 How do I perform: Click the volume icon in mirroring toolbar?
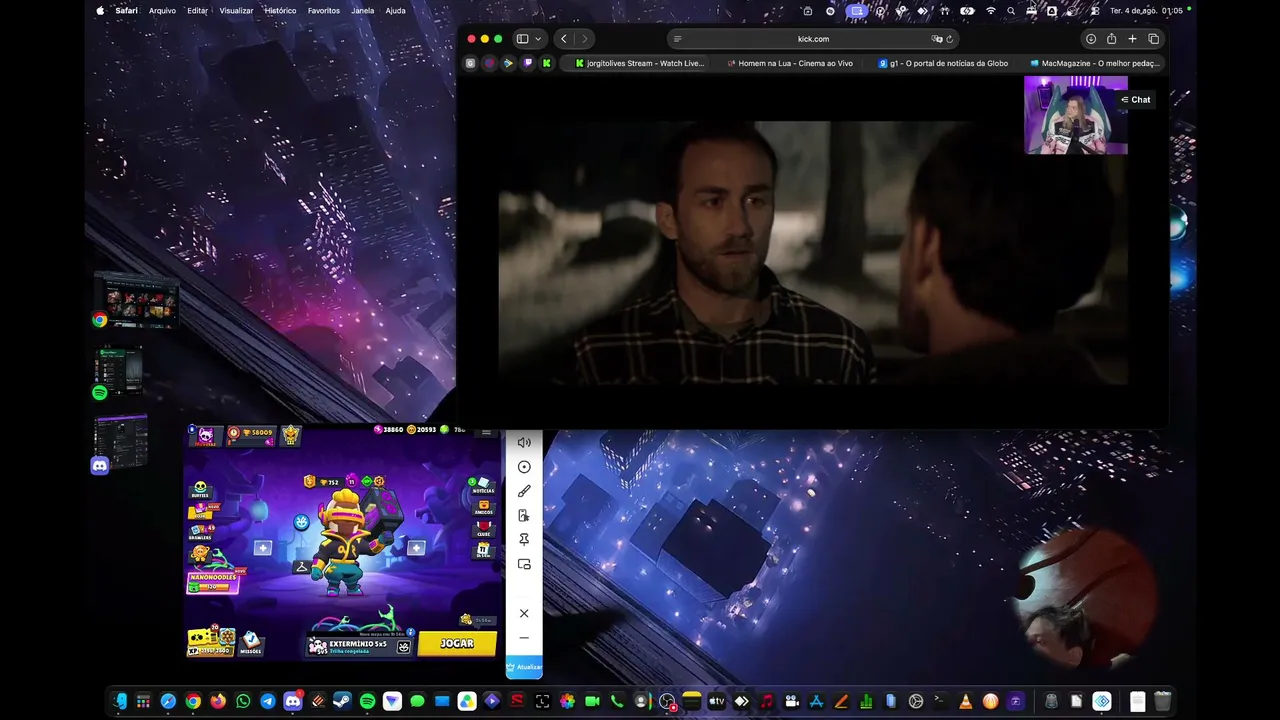tap(524, 443)
